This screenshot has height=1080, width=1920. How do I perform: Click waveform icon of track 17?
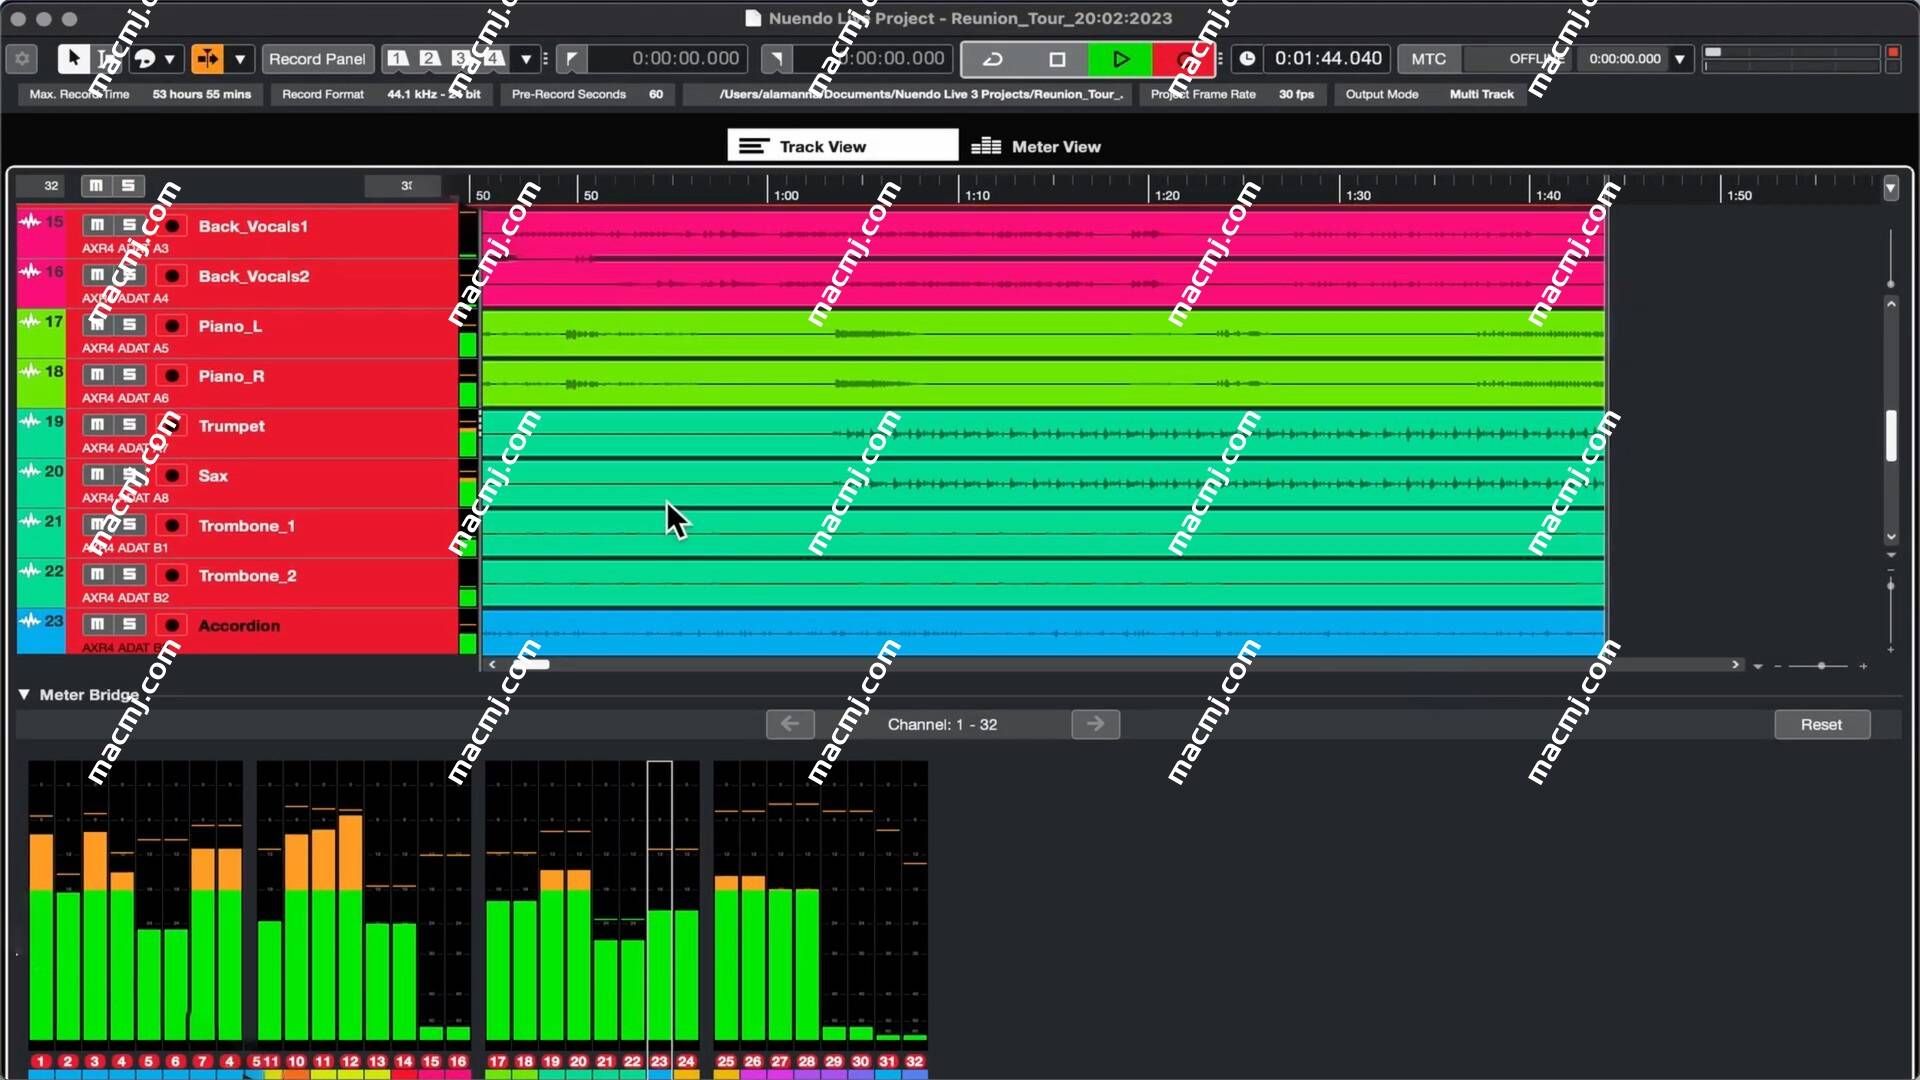click(30, 321)
